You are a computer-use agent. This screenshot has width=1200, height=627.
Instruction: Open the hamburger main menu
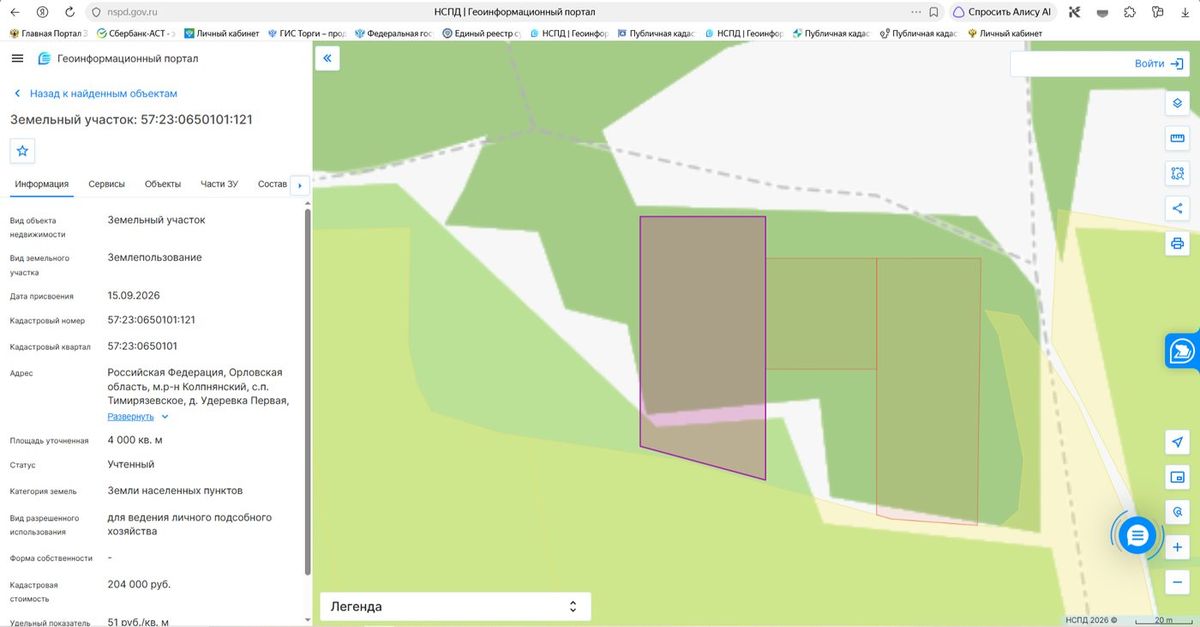coord(17,58)
